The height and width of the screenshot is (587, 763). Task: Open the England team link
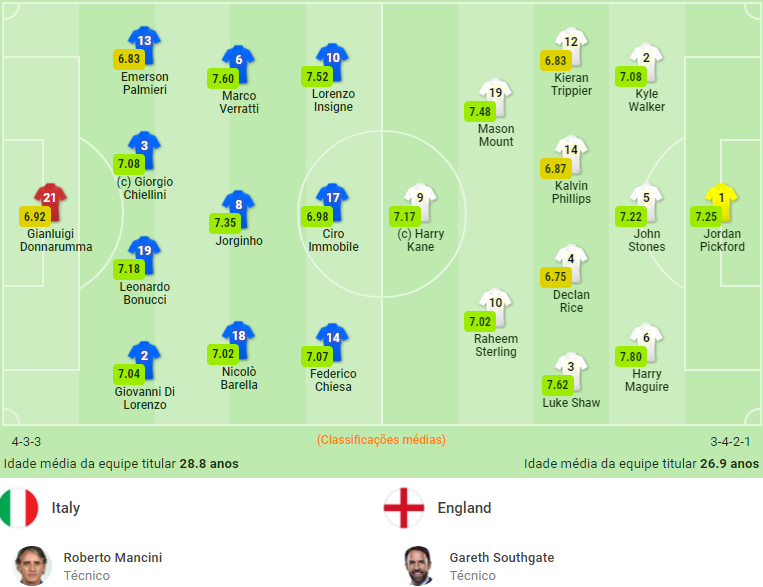coord(464,508)
